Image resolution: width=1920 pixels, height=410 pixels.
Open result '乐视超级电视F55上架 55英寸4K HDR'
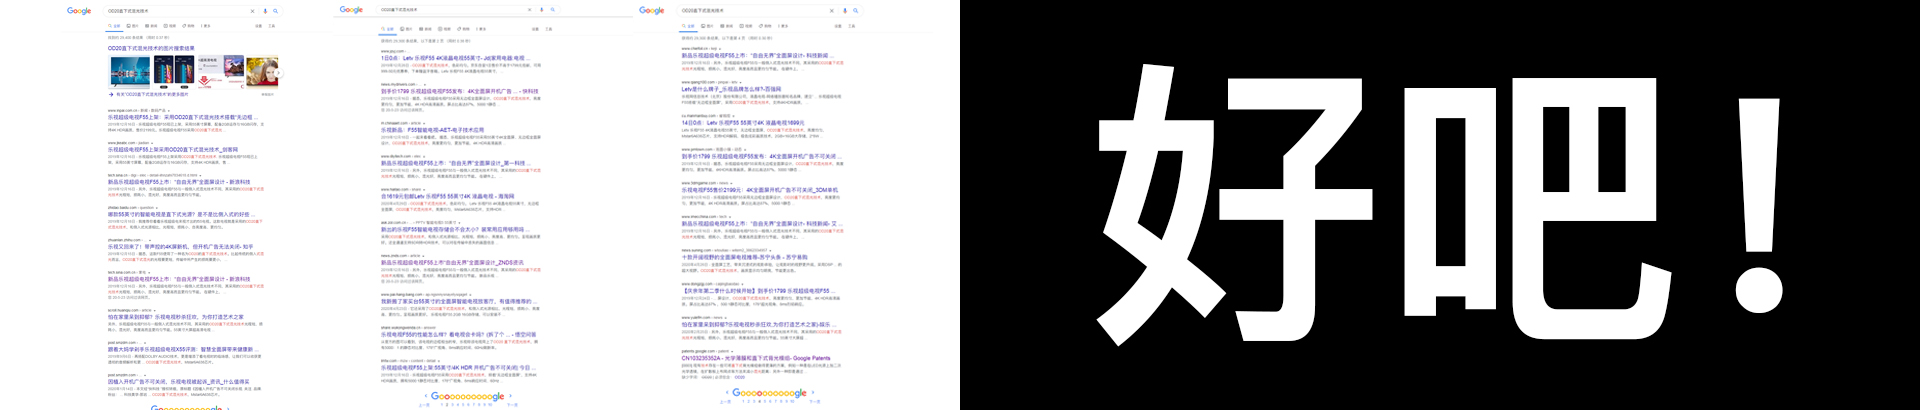(456, 367)
